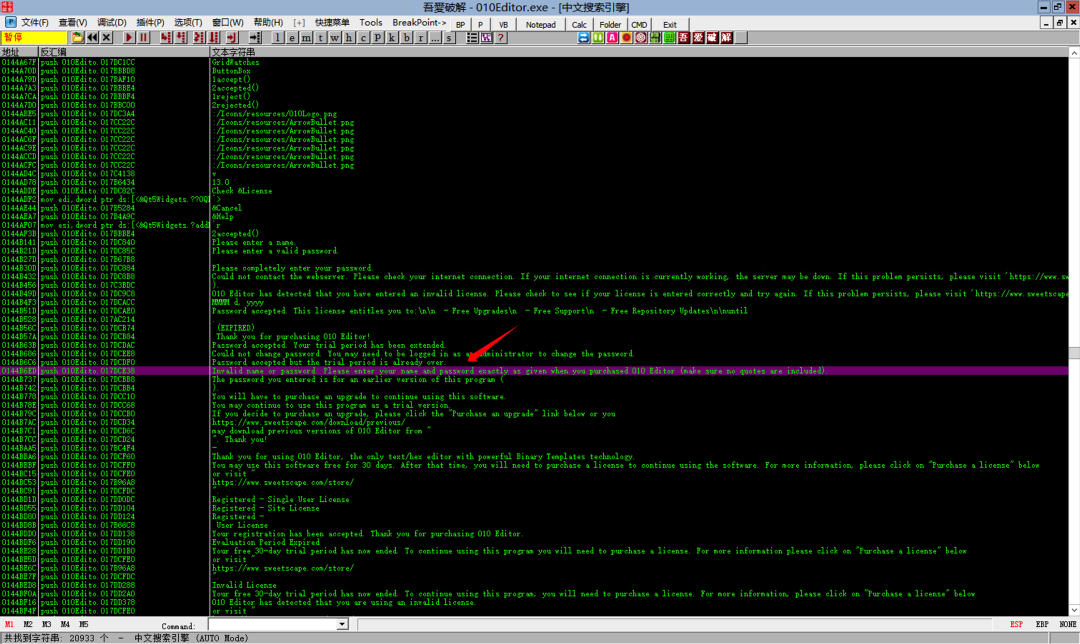Select the M3 memory tab

click(46, 625)
